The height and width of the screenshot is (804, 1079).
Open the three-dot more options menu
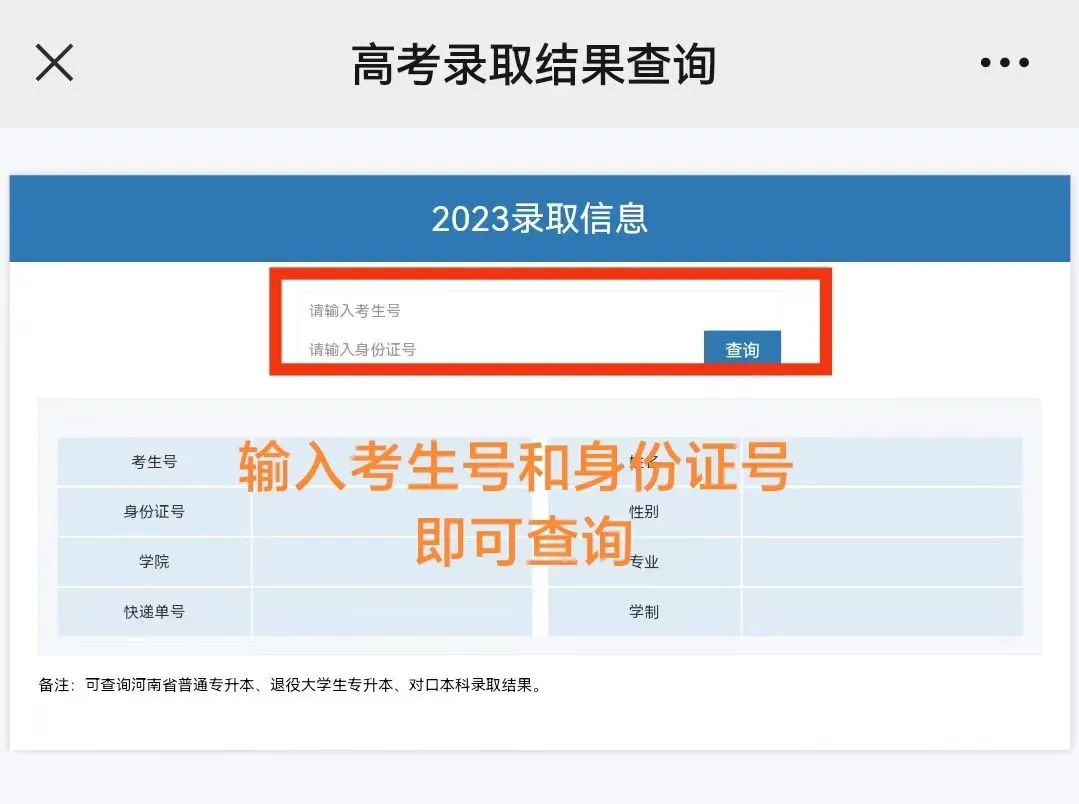pos(1004,63)
